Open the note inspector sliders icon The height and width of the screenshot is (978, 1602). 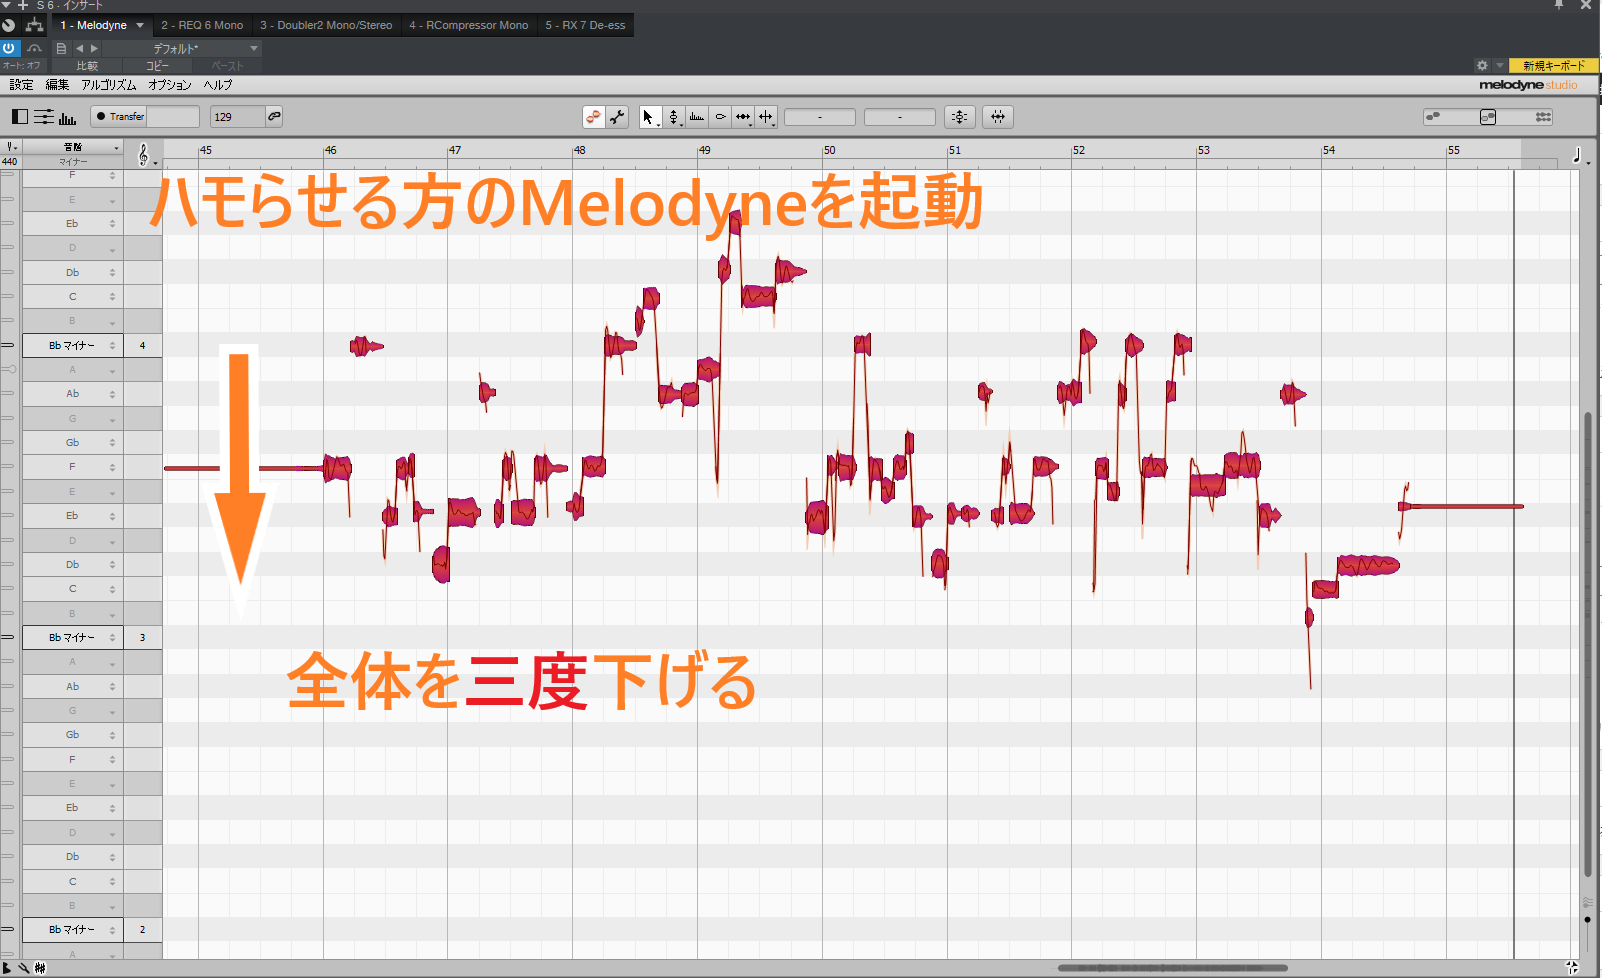tap(44, 117)
